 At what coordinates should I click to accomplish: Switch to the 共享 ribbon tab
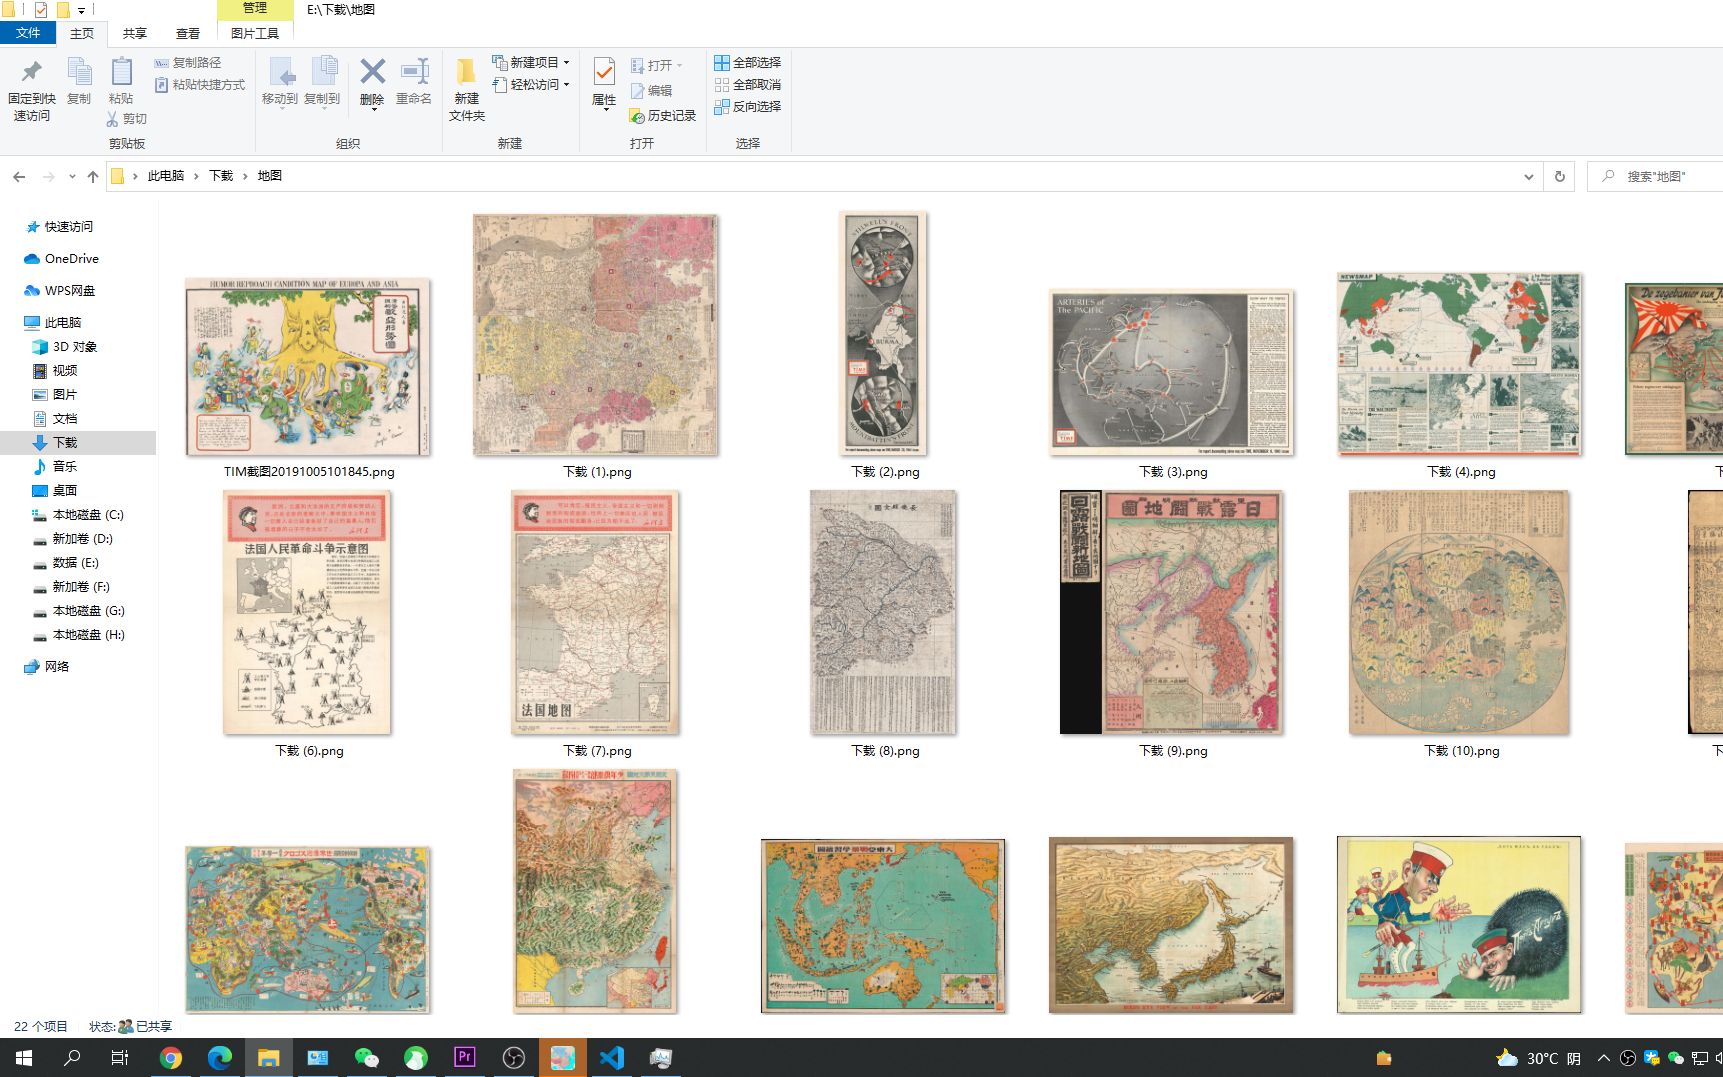coord(135,33)
